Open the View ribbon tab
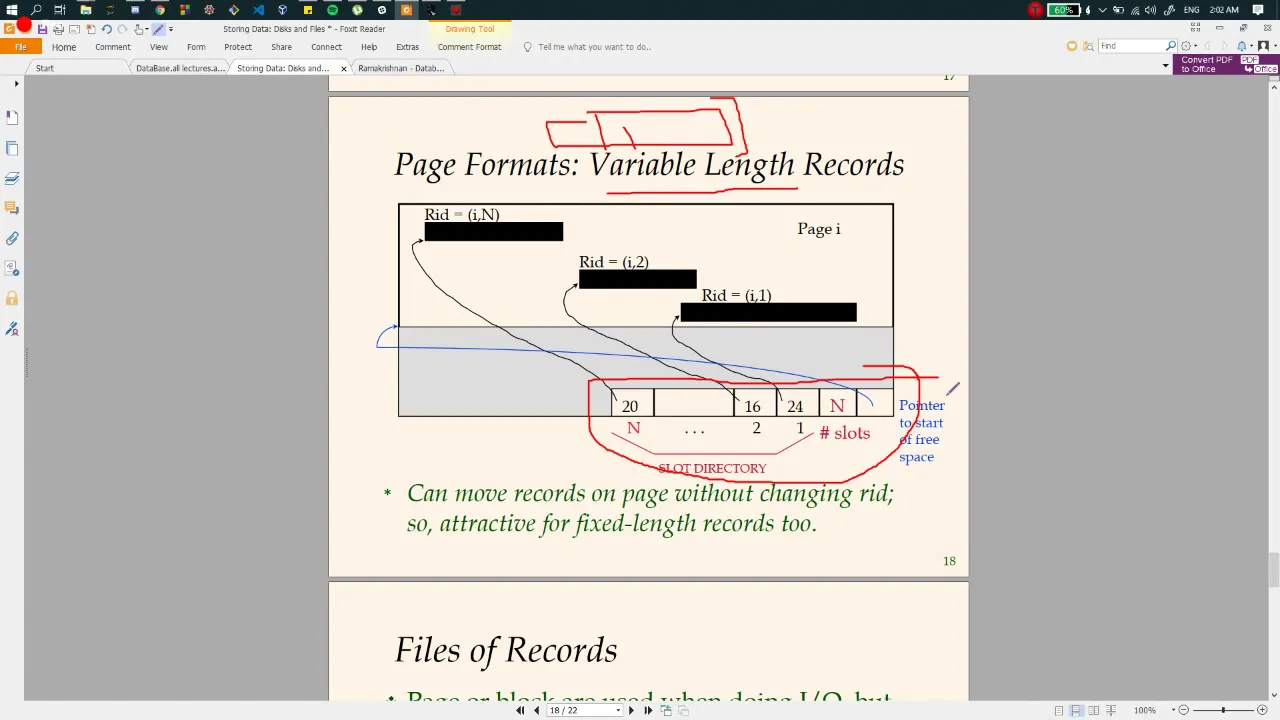Screen dimensions: 1280x720 (159, 47)
